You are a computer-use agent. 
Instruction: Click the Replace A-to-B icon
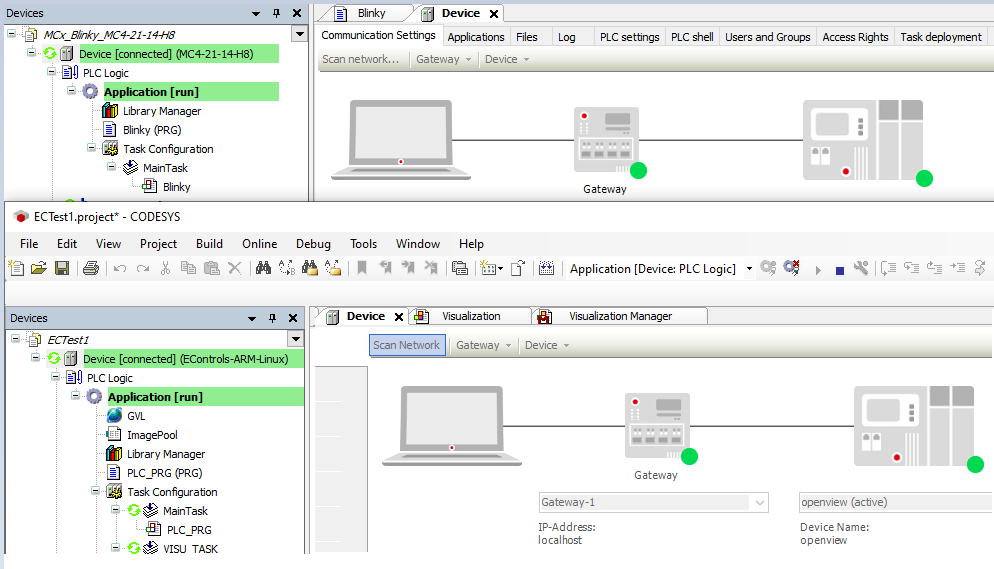[287, 268]
